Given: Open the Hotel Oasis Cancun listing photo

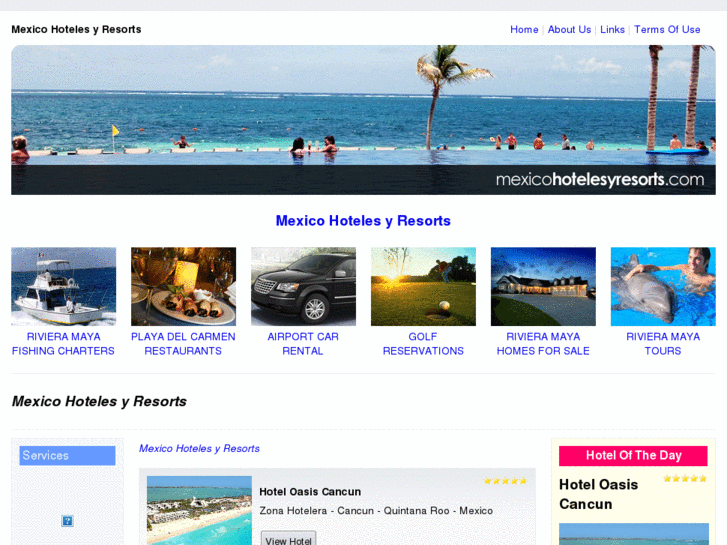Looking at the screenshot, I should pos(199,510).
